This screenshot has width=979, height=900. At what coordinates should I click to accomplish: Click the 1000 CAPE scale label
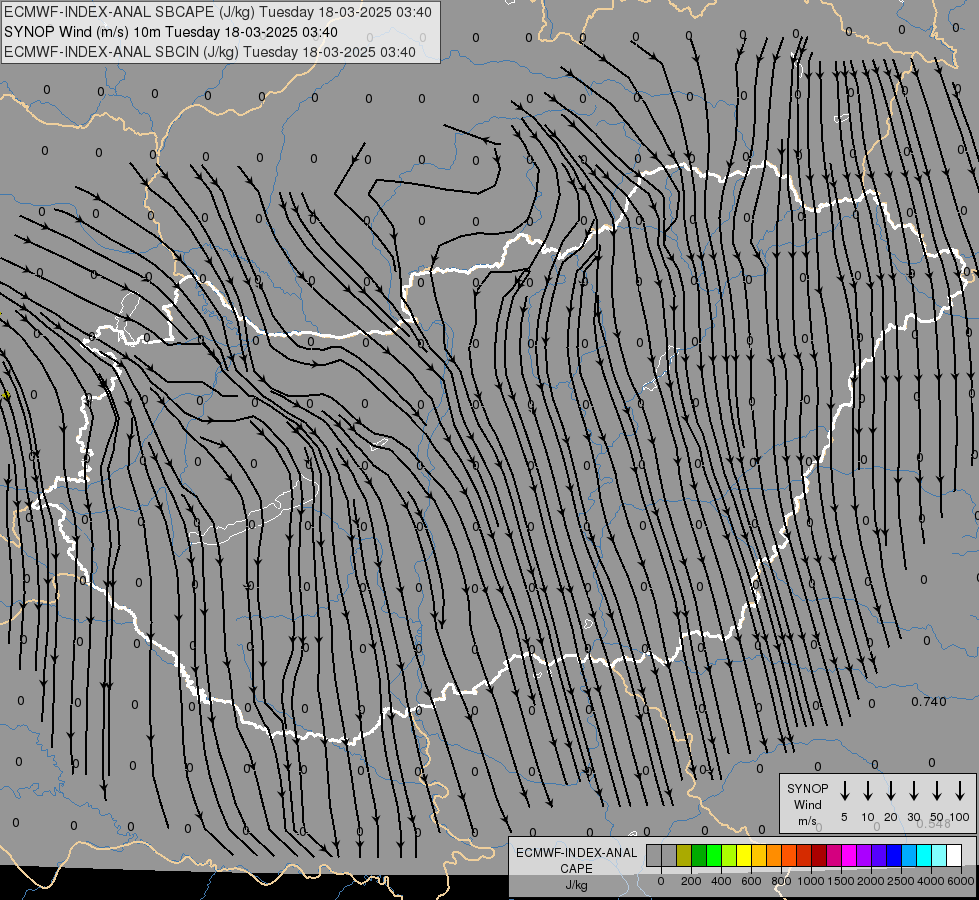(811, 881)
